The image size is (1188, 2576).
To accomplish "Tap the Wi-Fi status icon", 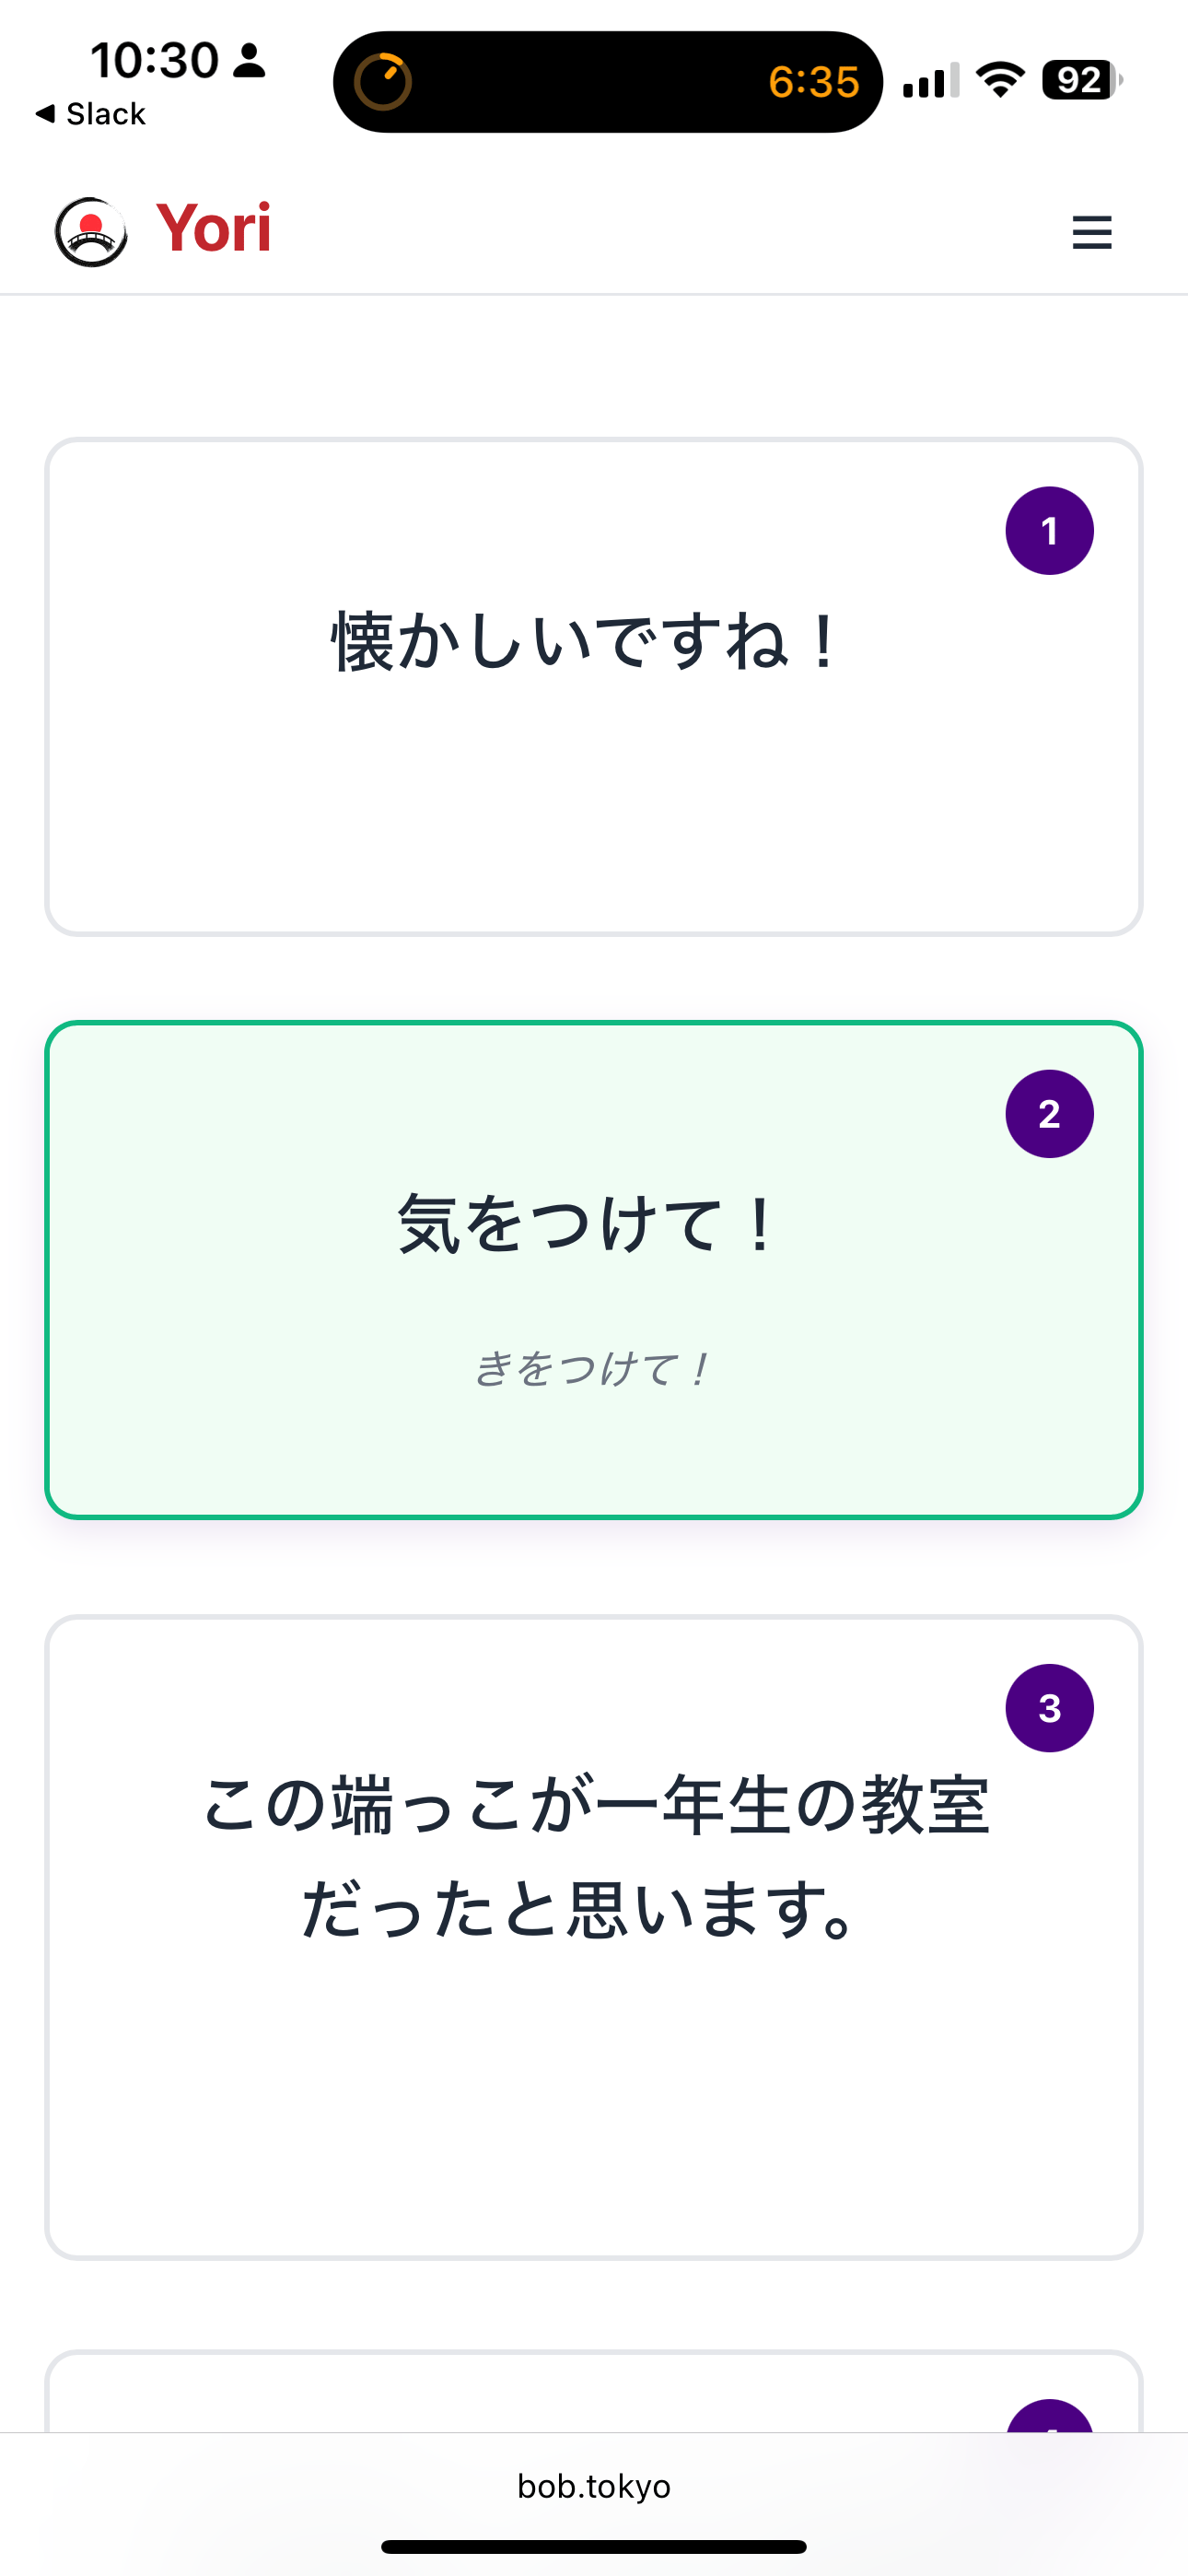I will coord(1000,80).
